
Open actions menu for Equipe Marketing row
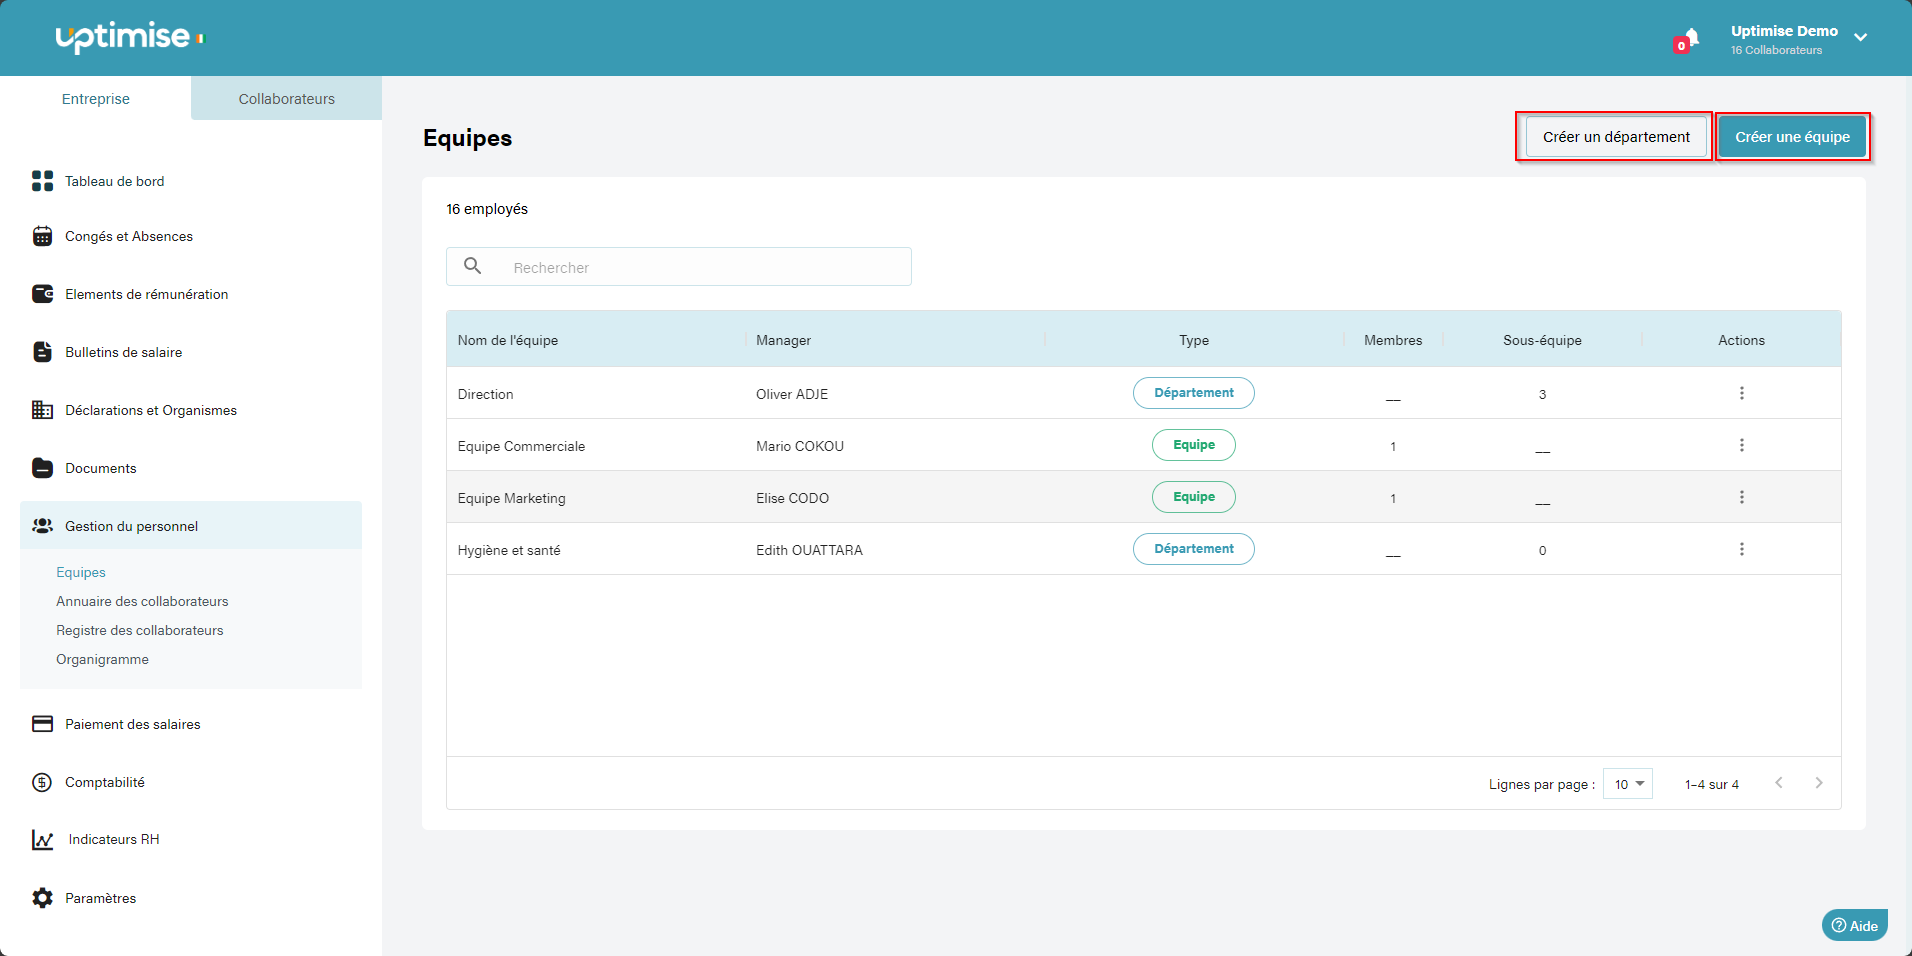[1741, 497]
